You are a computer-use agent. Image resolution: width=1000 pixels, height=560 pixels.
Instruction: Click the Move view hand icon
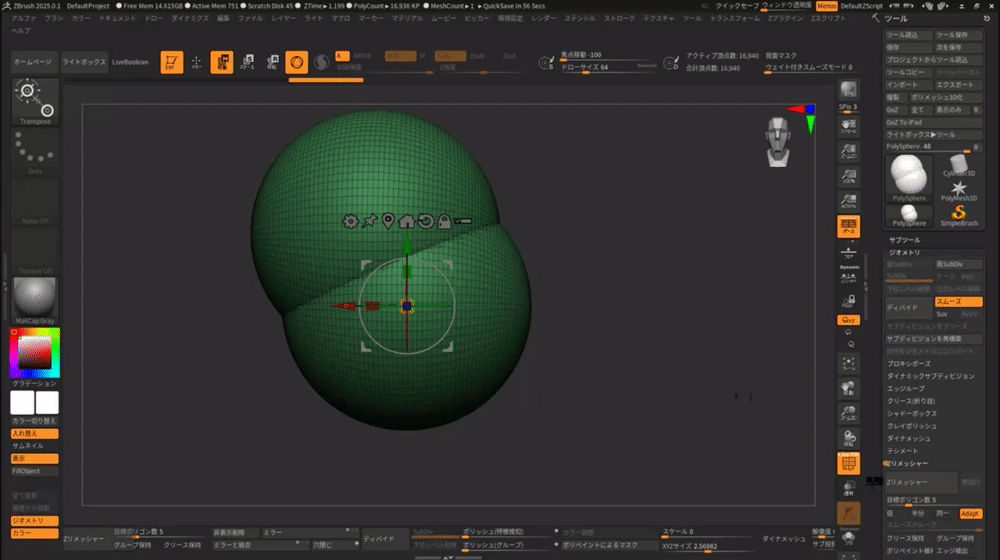[848, 388]
